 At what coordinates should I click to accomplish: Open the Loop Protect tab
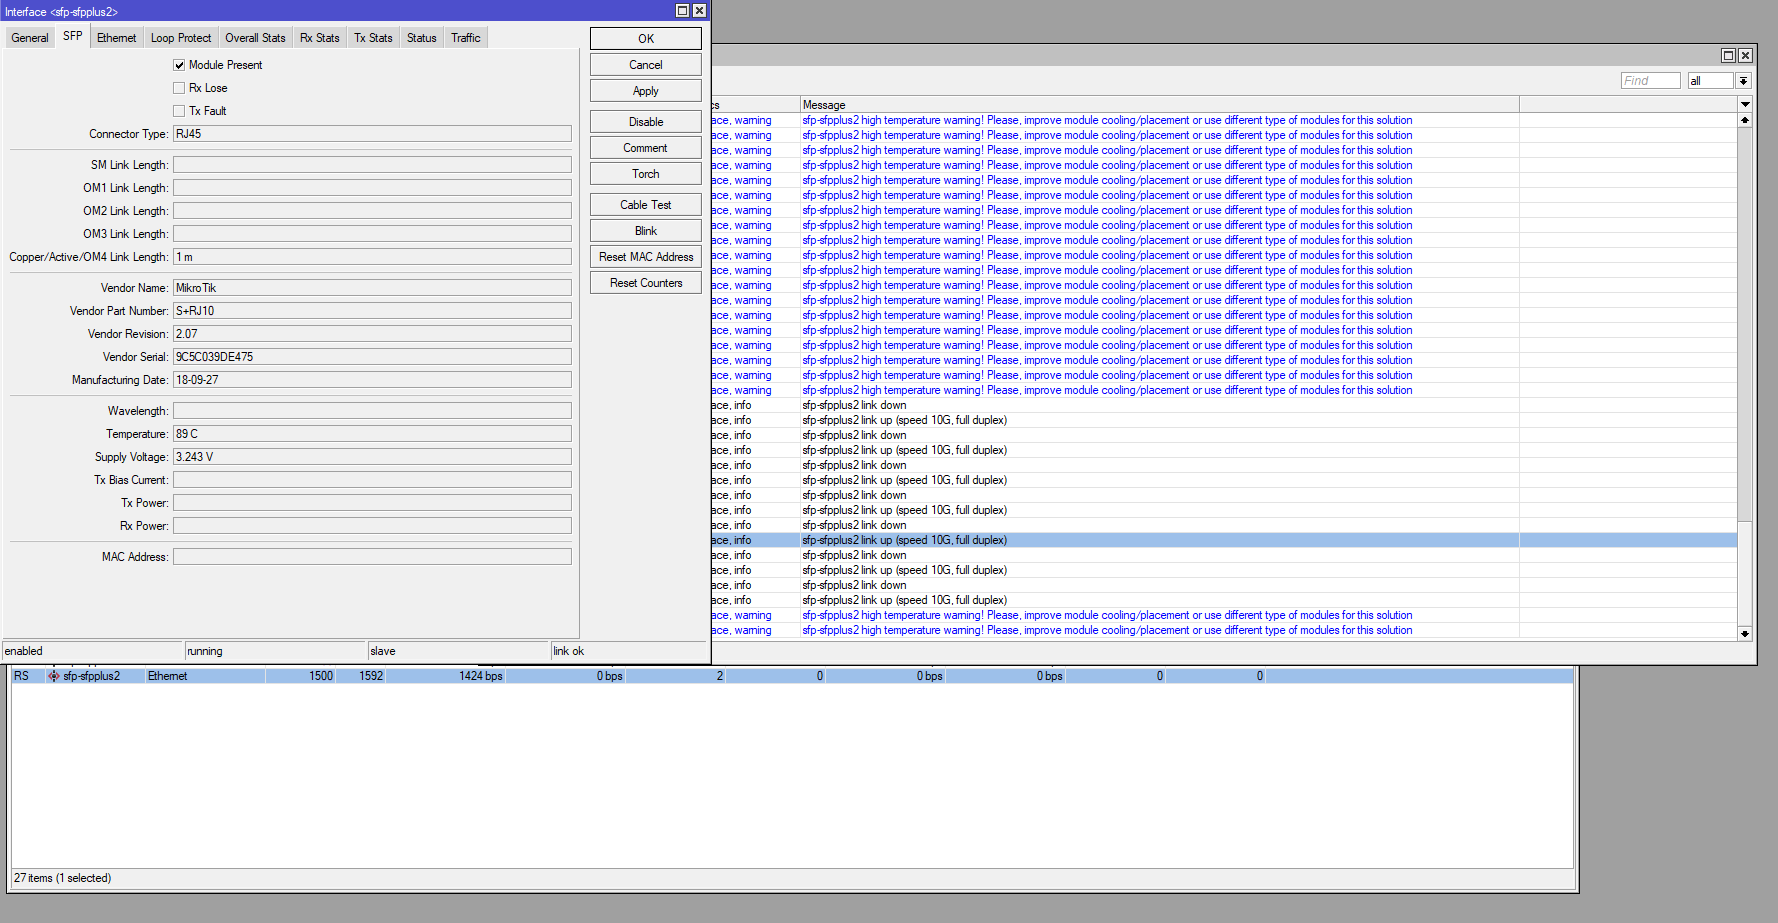pyautogui.click(x=181, y=38)
